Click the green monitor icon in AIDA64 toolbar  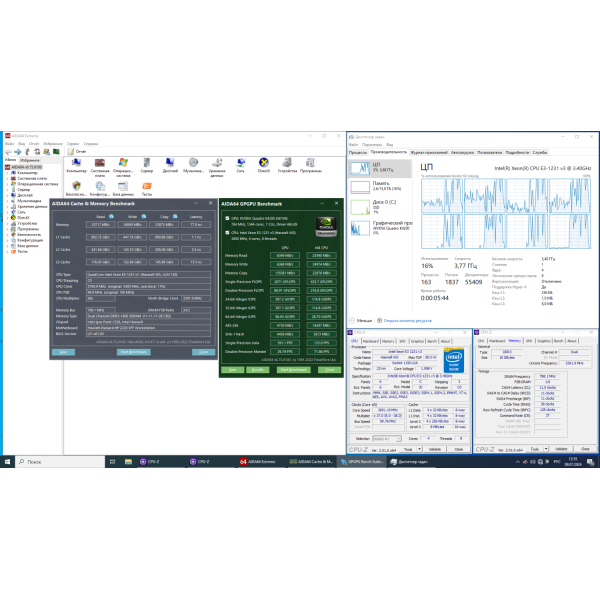[56, 152]
